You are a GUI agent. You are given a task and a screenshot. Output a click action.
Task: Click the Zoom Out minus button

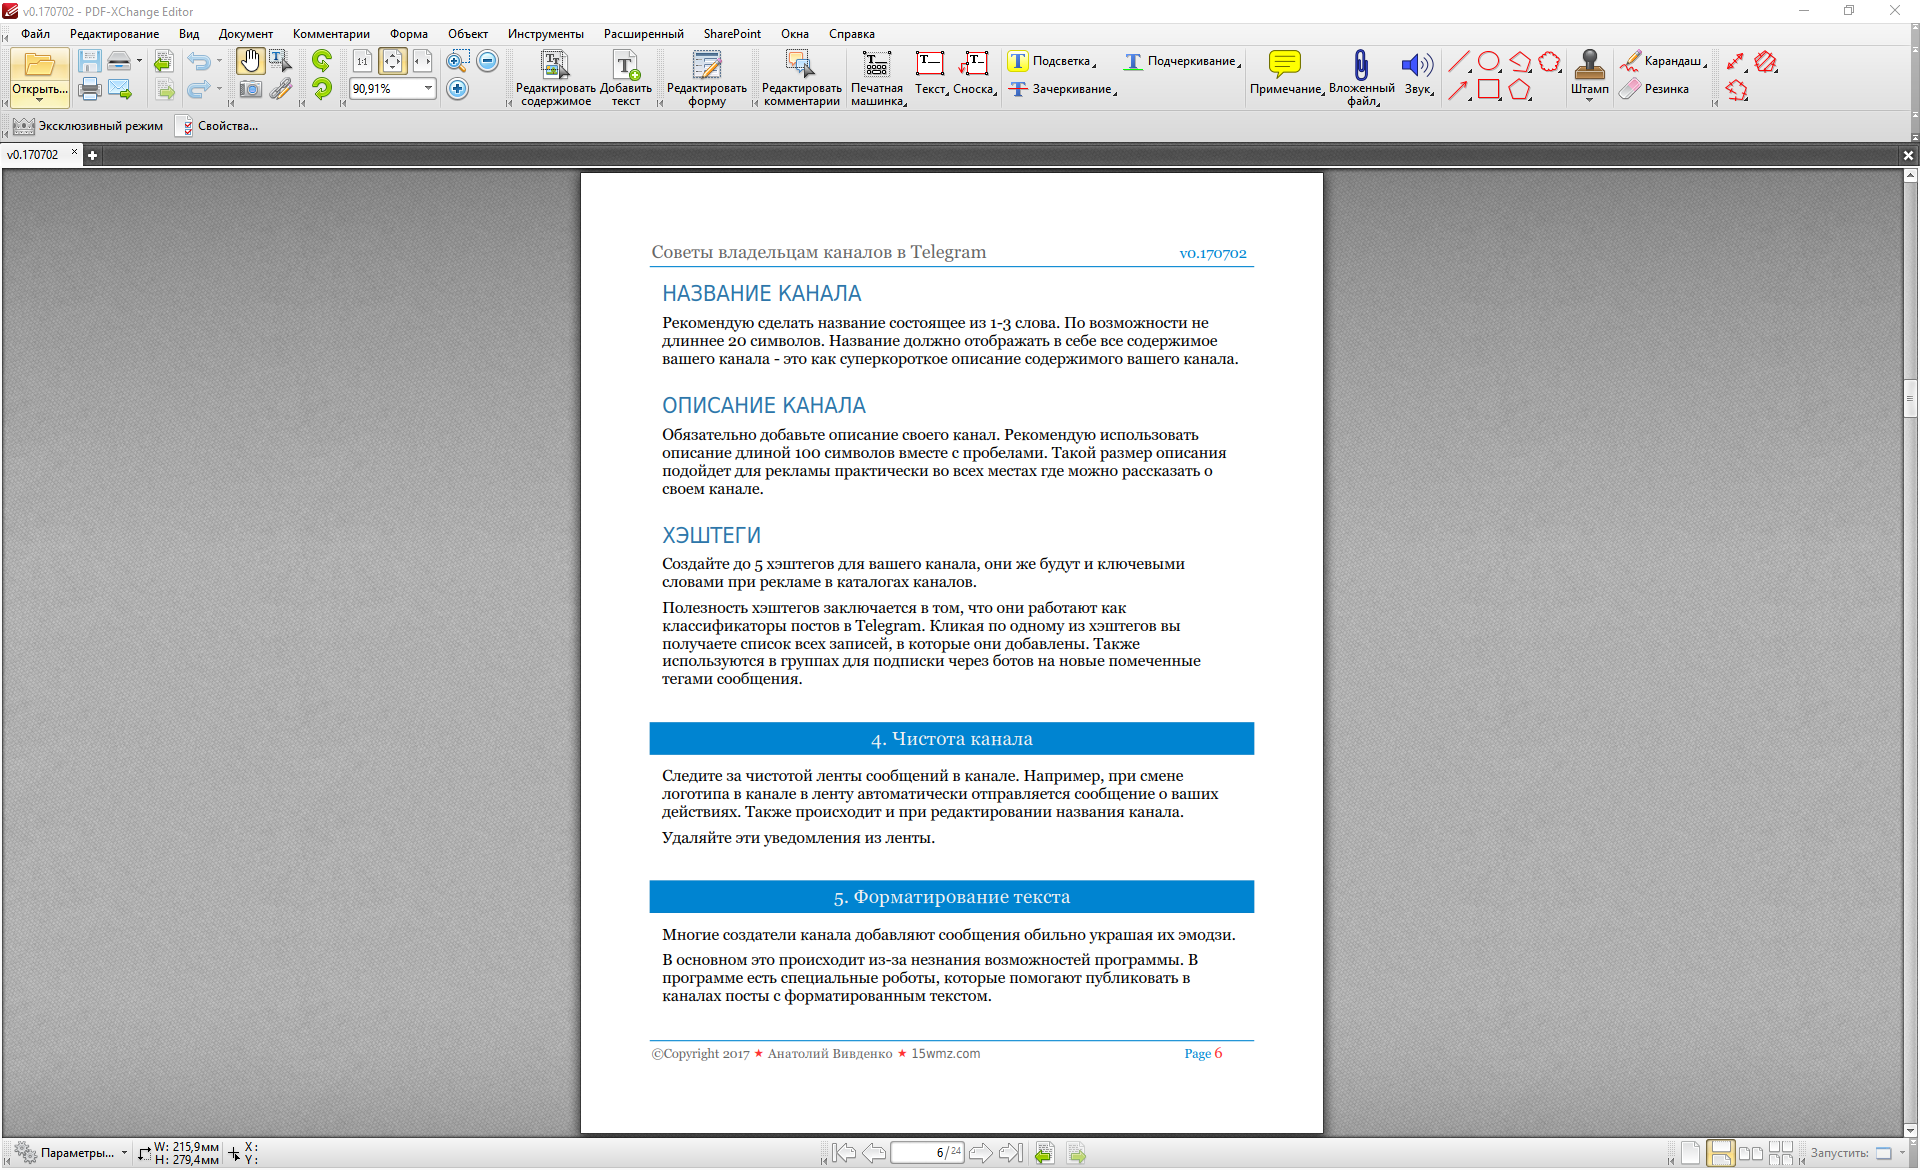coord(487,62)
